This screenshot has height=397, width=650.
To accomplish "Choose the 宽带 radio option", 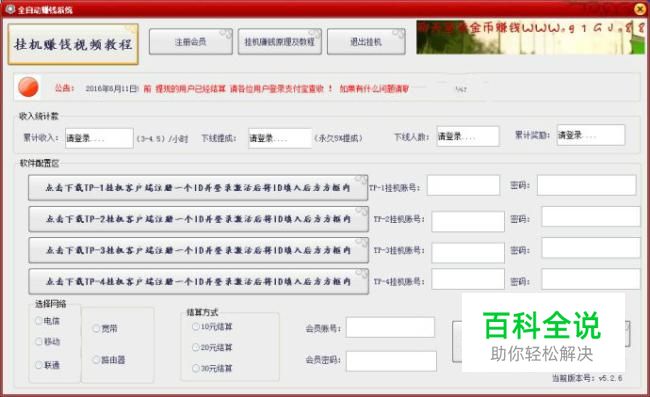I will tap(96, 328).
